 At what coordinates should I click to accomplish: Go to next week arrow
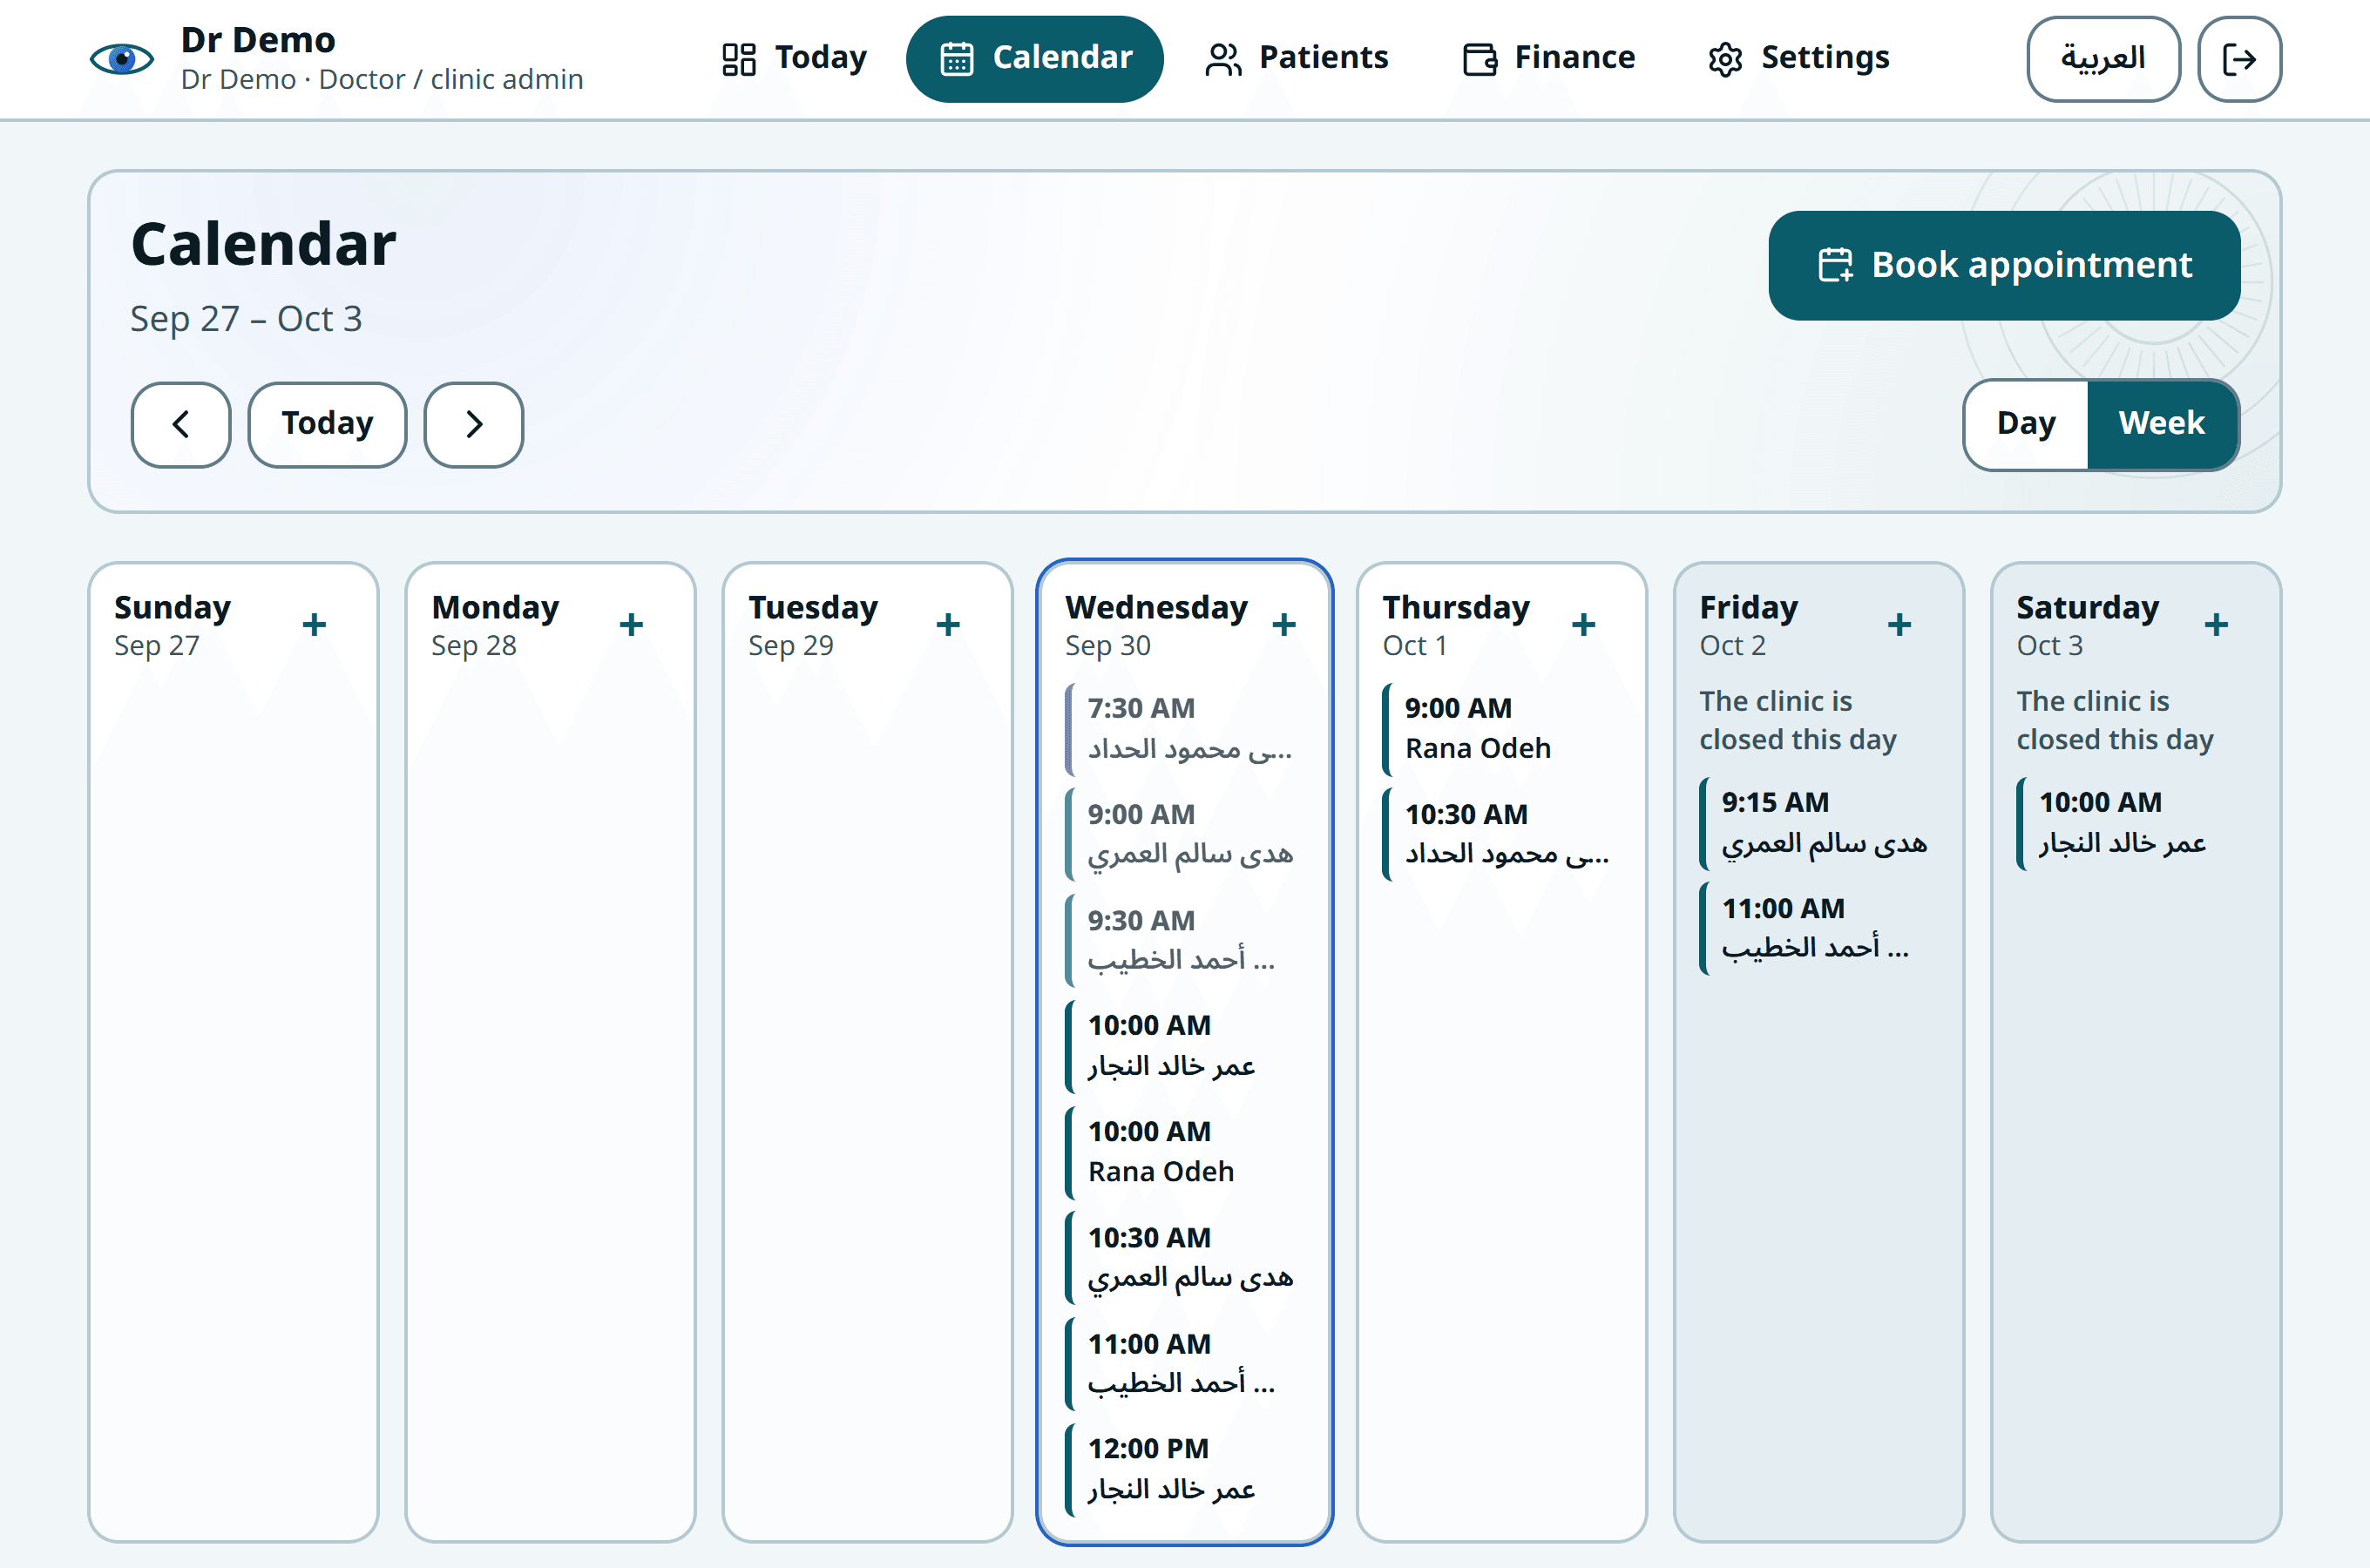474,424
